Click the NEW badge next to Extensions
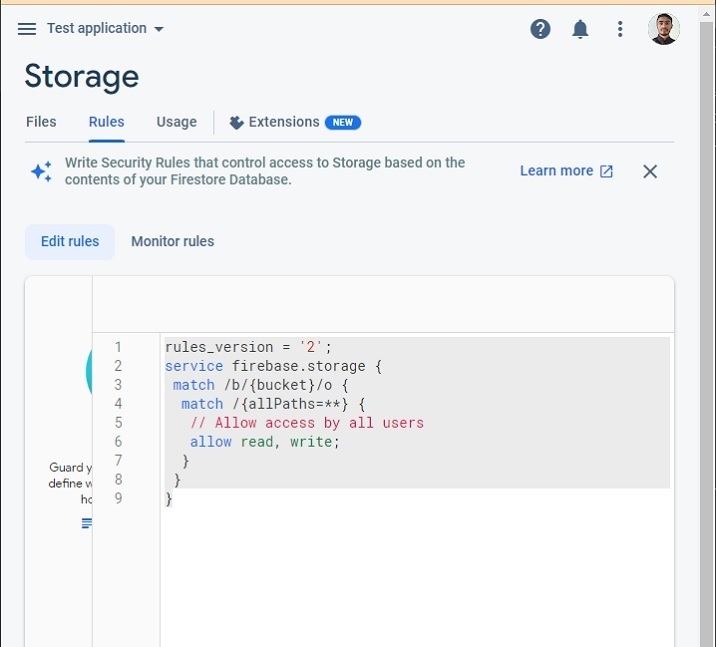This screenshot has height=647, width=716. [x=343, y=123]
